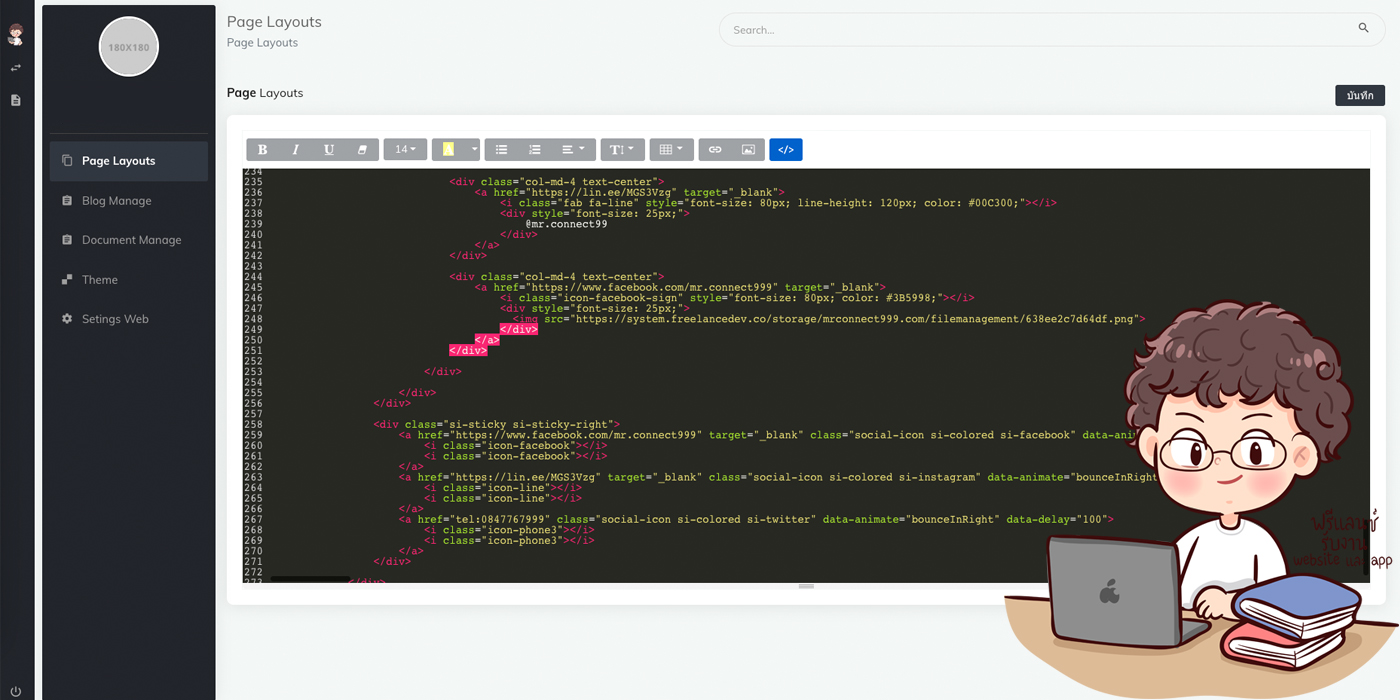
Task: Toggle code view button
Action: [786, 150]
